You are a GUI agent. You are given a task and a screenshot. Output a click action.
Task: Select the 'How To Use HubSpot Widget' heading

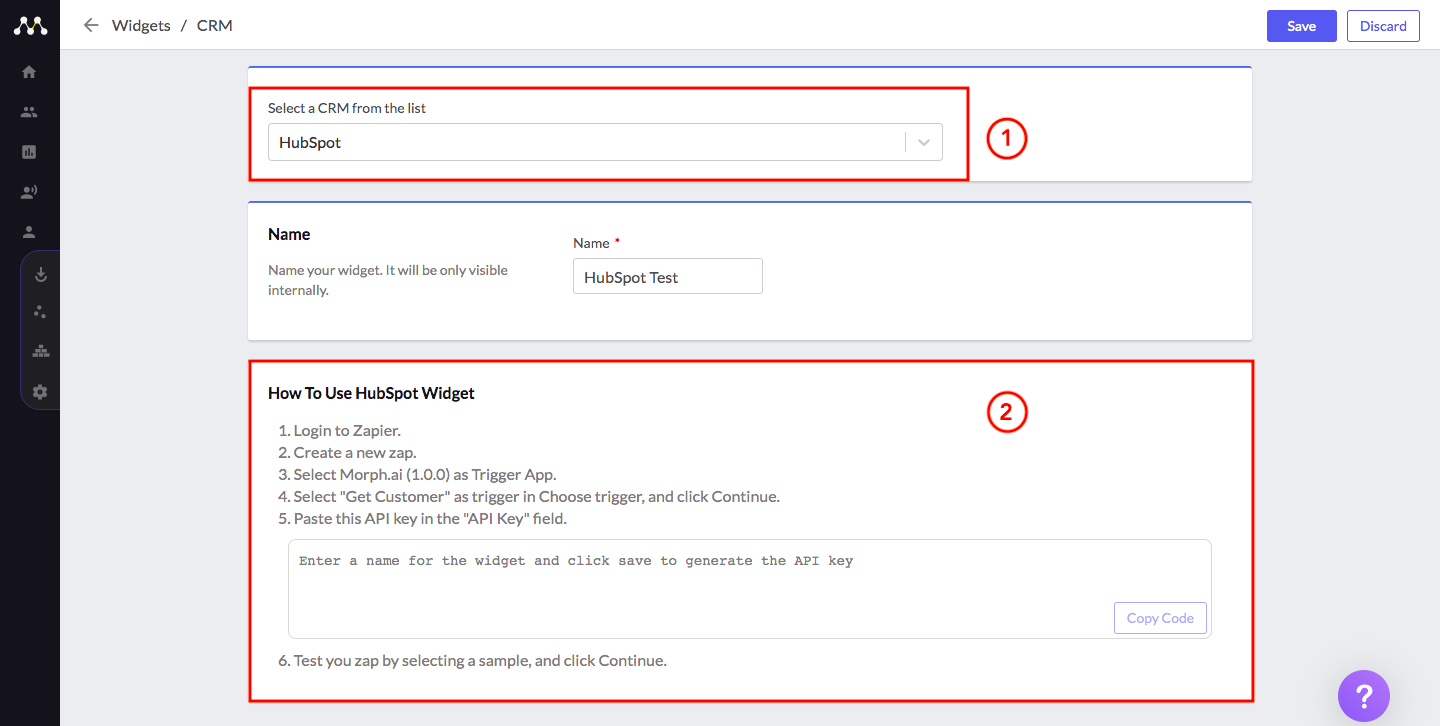click(371, 393)
